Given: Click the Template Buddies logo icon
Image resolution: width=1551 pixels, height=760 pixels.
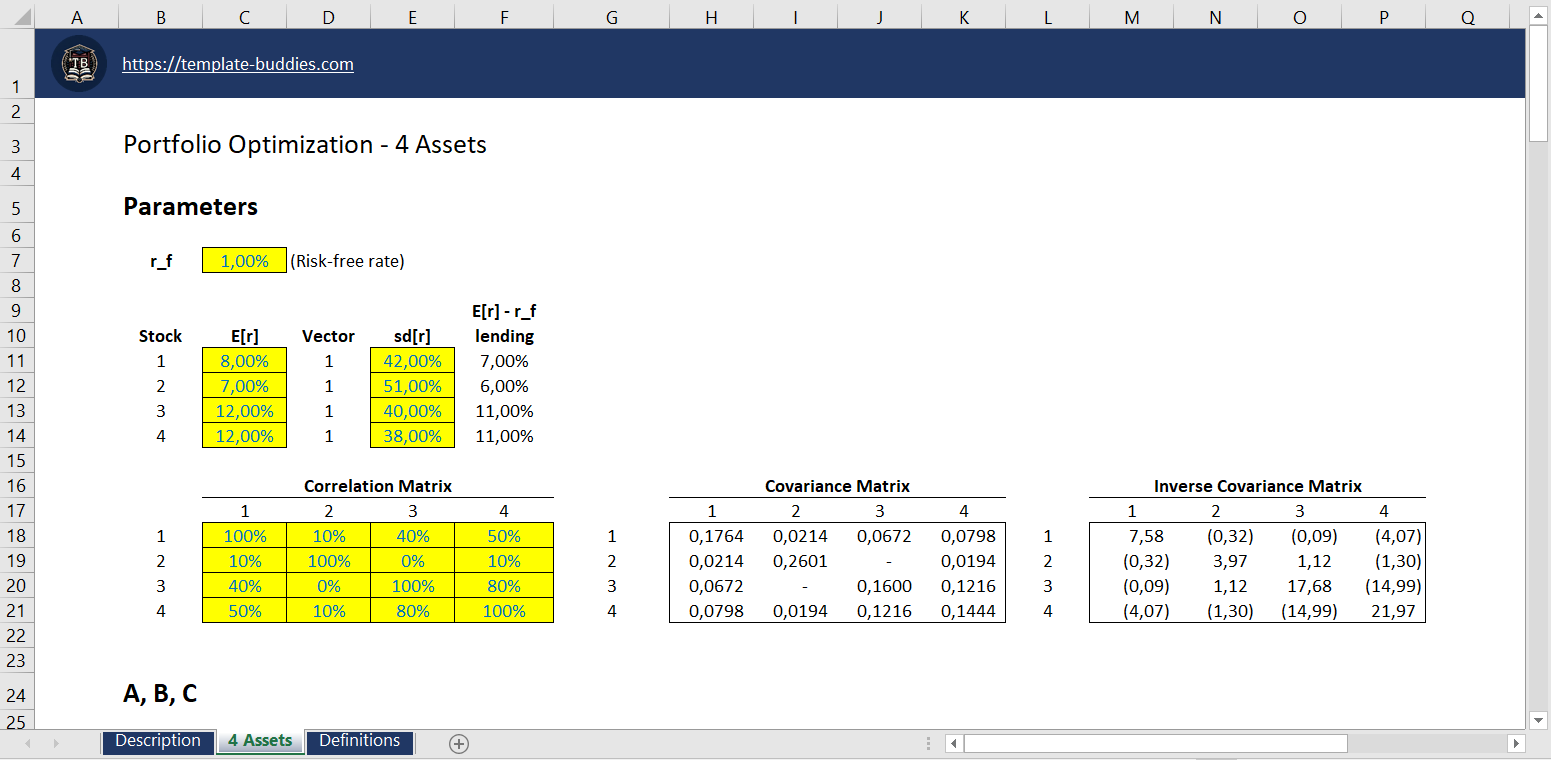Looking at the screenshot, I should [78, 62].
